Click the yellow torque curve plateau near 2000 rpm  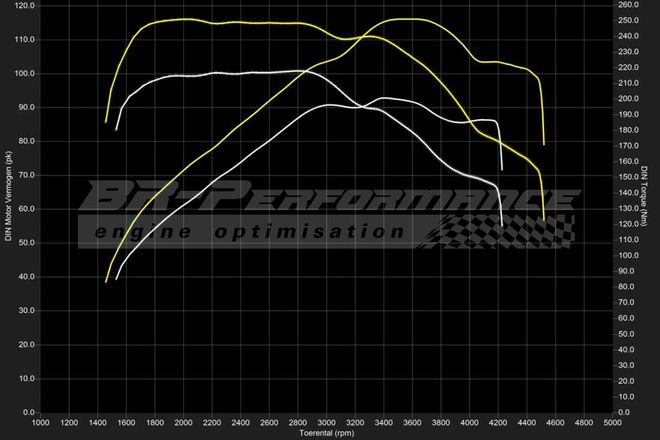(x=184, y=19)
